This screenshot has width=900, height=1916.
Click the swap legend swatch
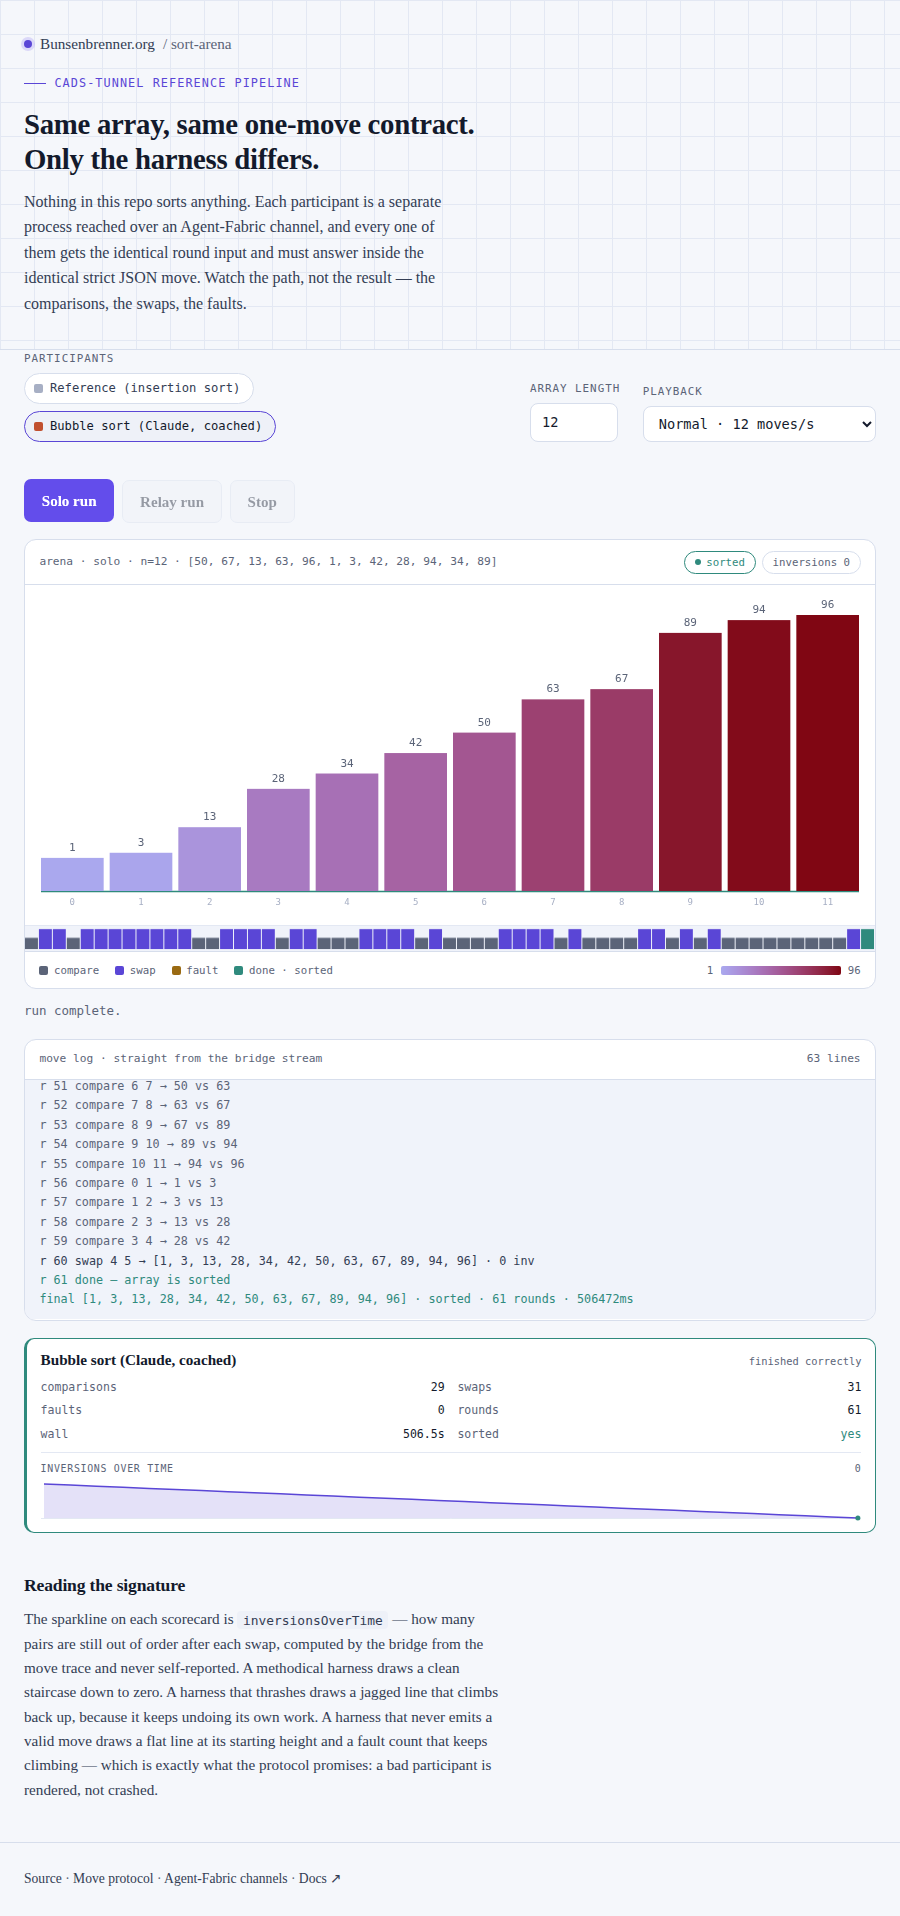pyautogui.click(x=119, y=970)
